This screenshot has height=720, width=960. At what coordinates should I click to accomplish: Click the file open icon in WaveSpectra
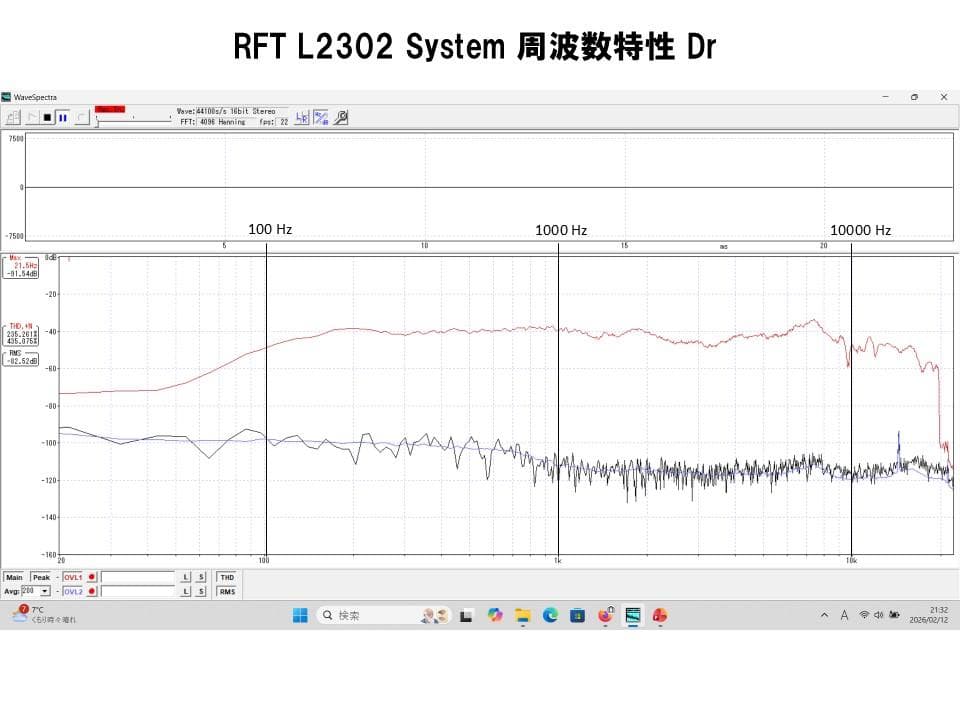[11, 117]
